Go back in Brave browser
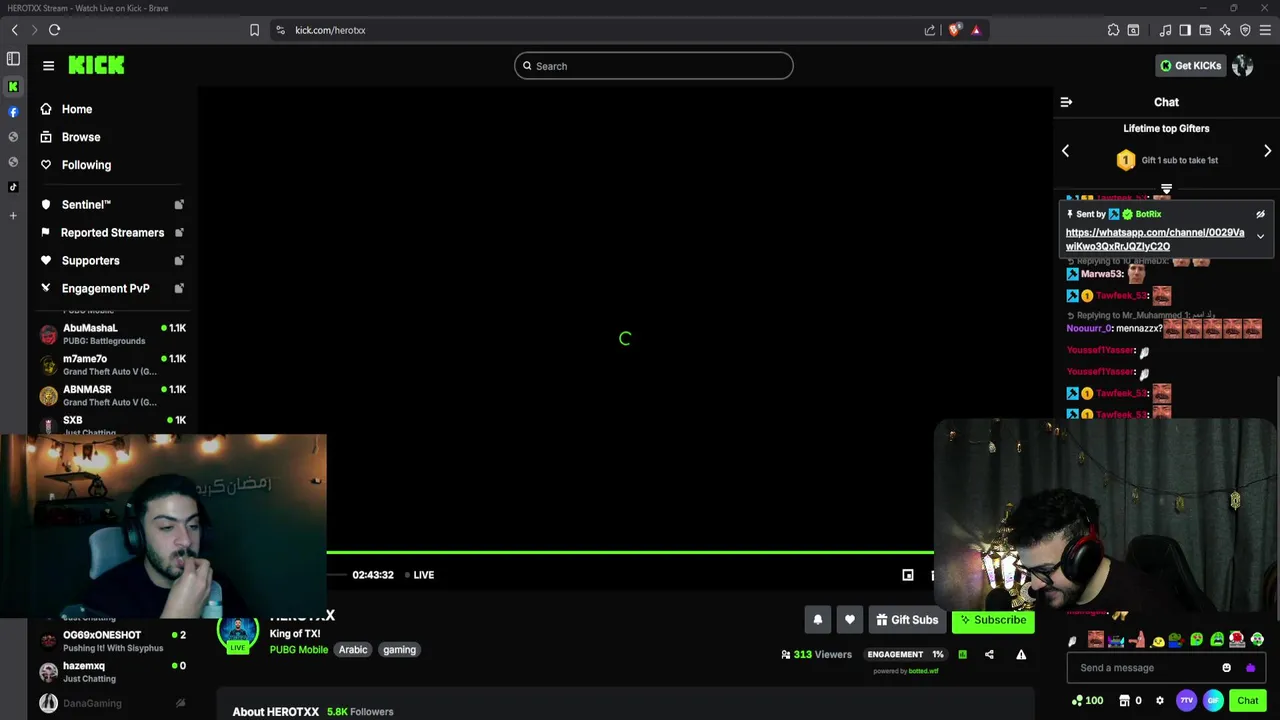 tap(14, 30)
